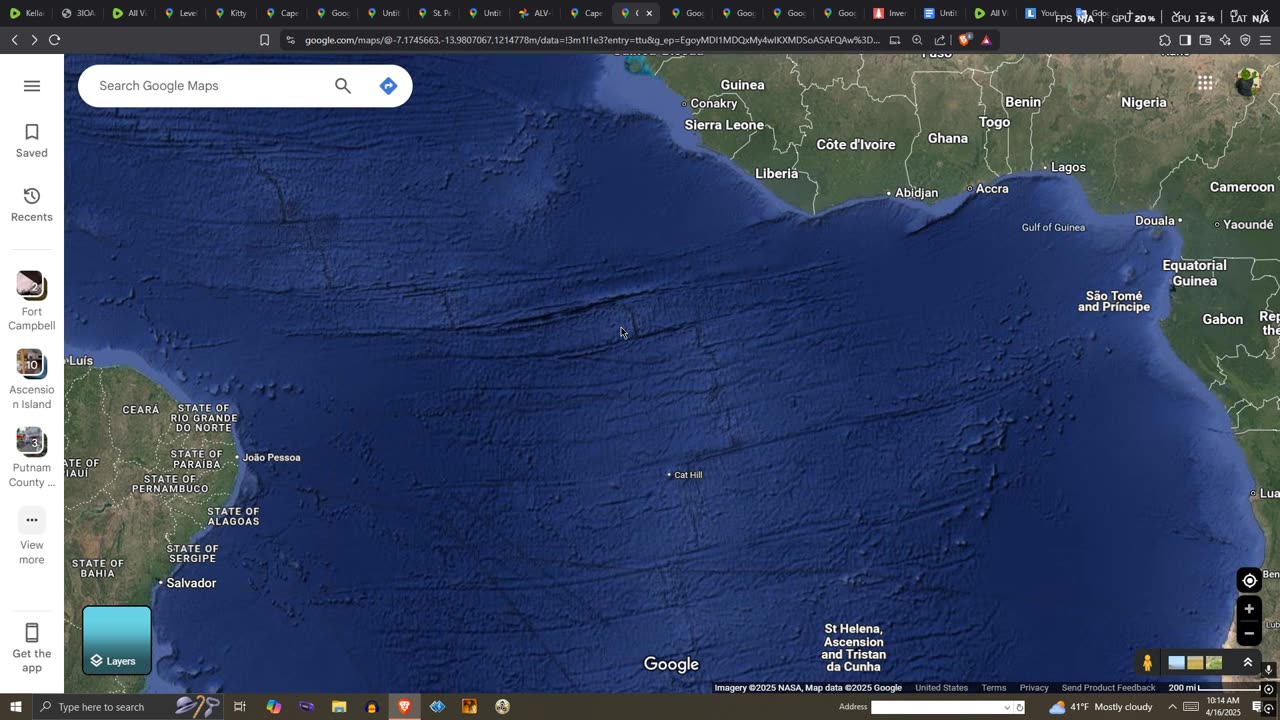The height and width of the screenshot is (720, 1280).
Task: Switch to the Kitty tab
Action: click(231, 13)
